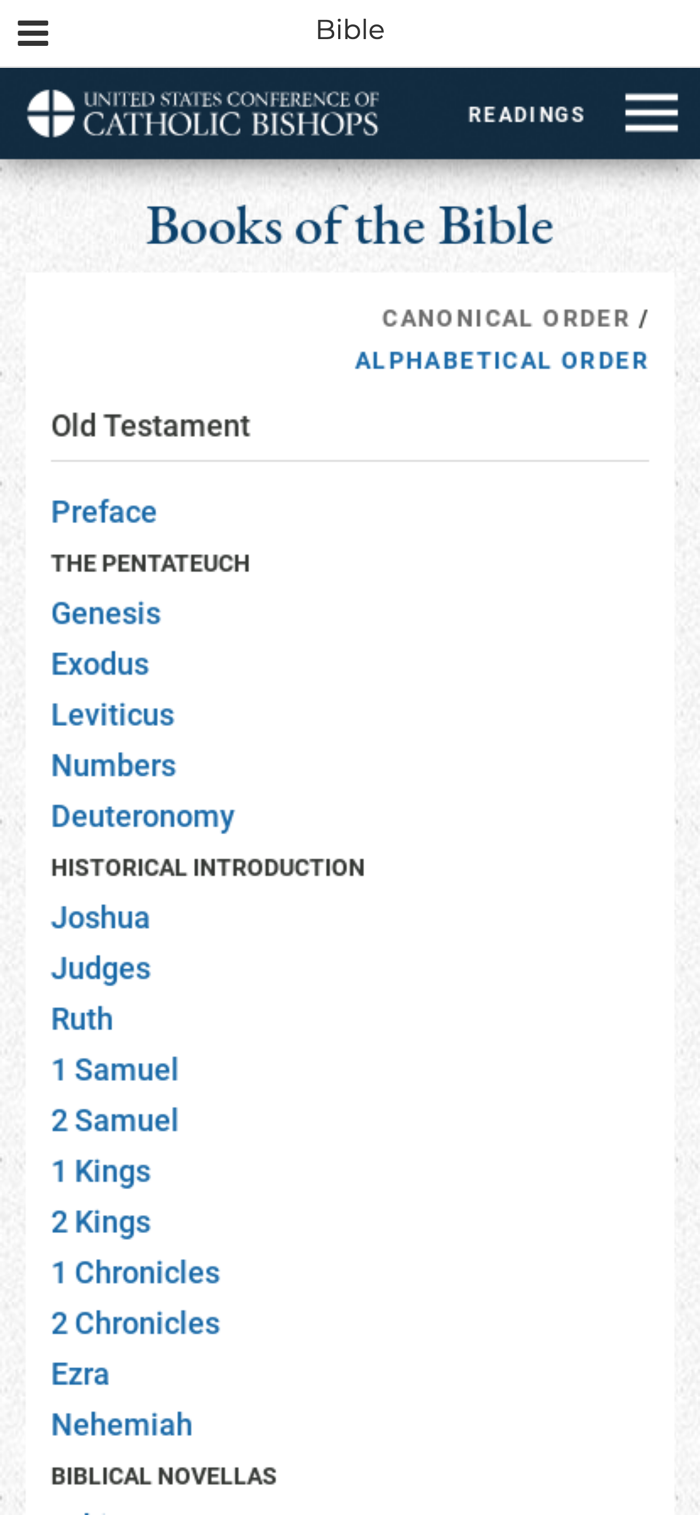Tap the USCCB cross logo

pyautogui.click(x=51, y=113)
